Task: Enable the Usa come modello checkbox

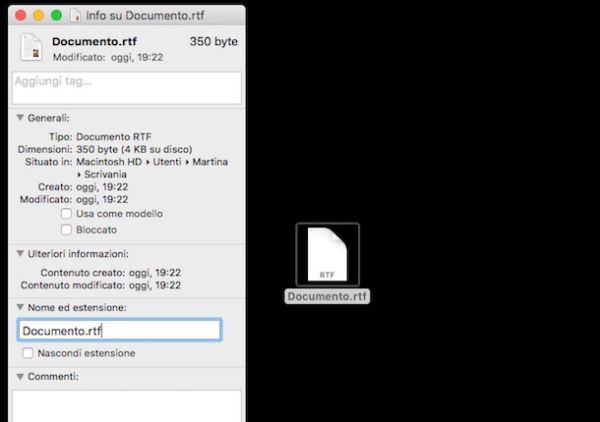Action: click(x=66, y=214)
